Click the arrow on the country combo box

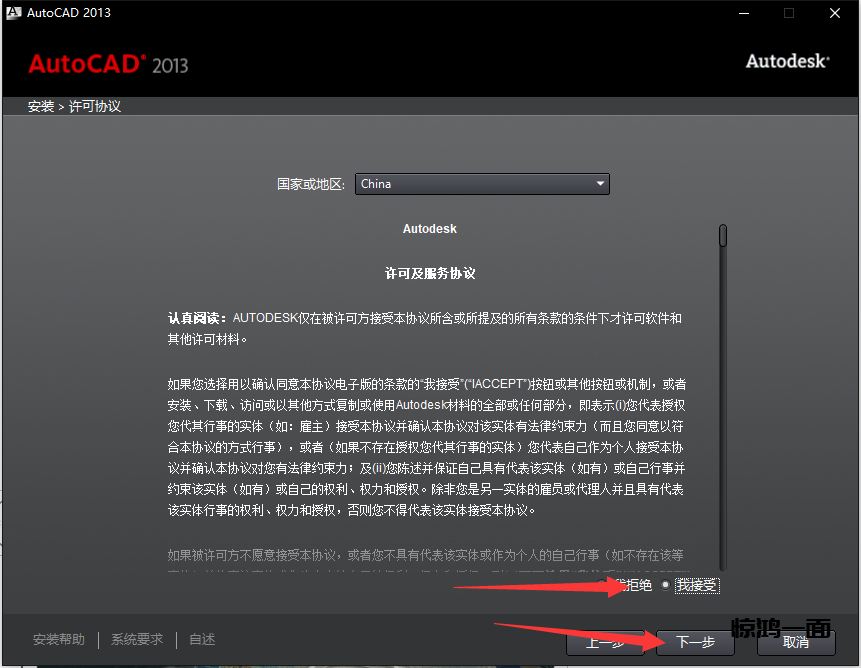[600, 184]
